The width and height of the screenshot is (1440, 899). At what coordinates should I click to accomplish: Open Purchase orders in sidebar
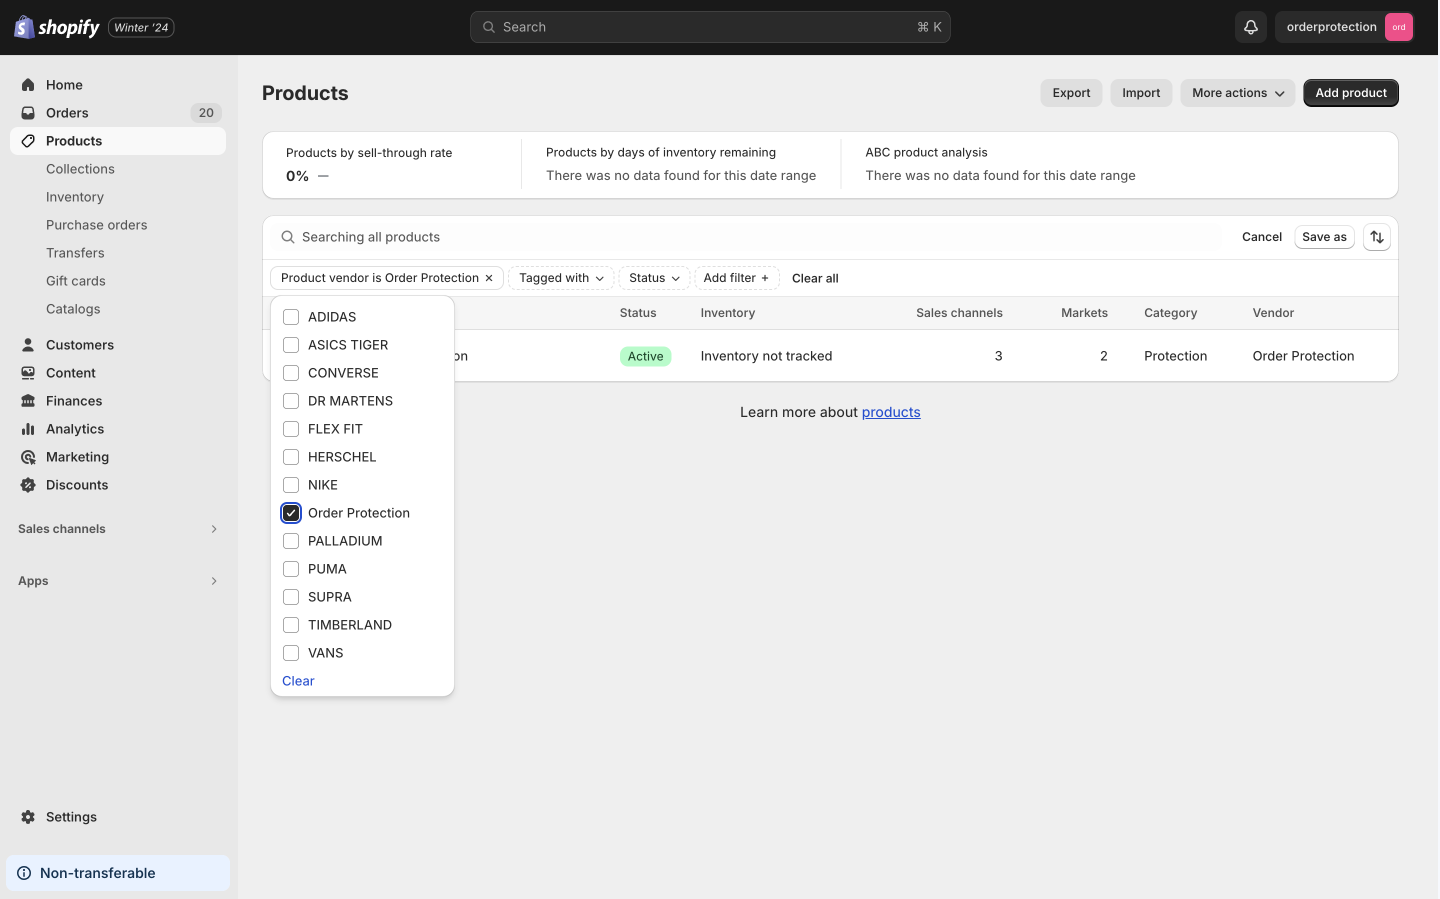(97, 225)
